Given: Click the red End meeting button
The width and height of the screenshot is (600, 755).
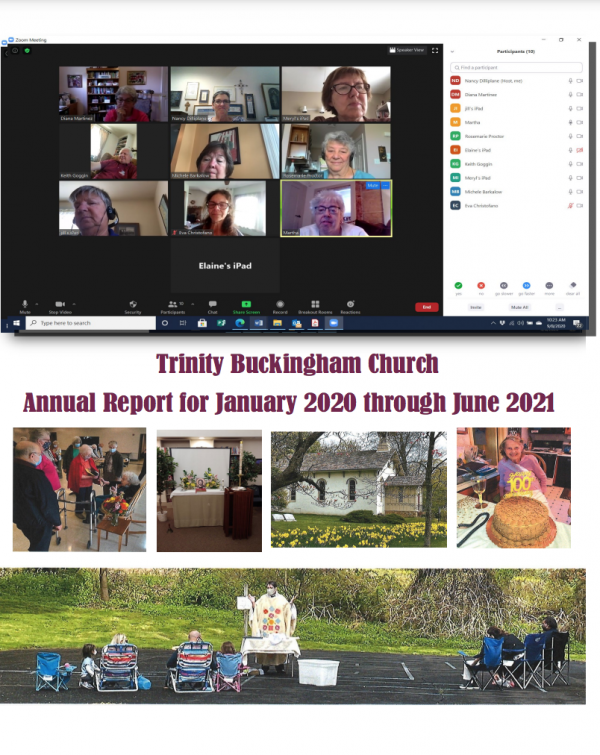Looking at the screenshot, I should (x=427, y=307).
